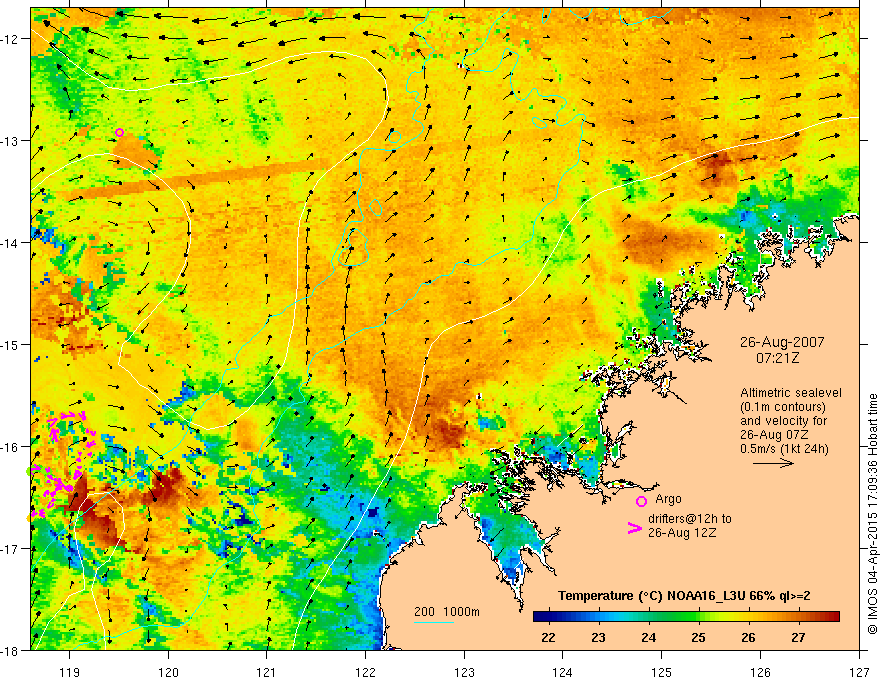Click the latitude label '-13'

[x=11, y=141]
